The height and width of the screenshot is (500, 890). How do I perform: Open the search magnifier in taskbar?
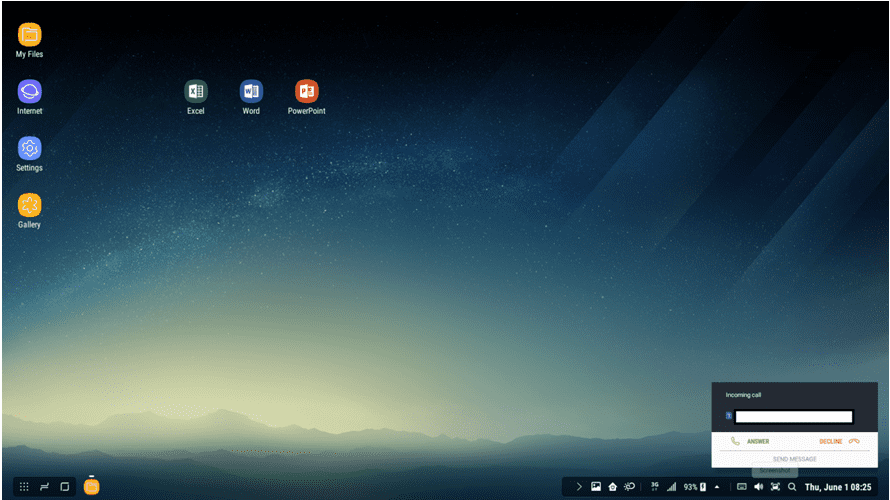(x=792, y=487)
